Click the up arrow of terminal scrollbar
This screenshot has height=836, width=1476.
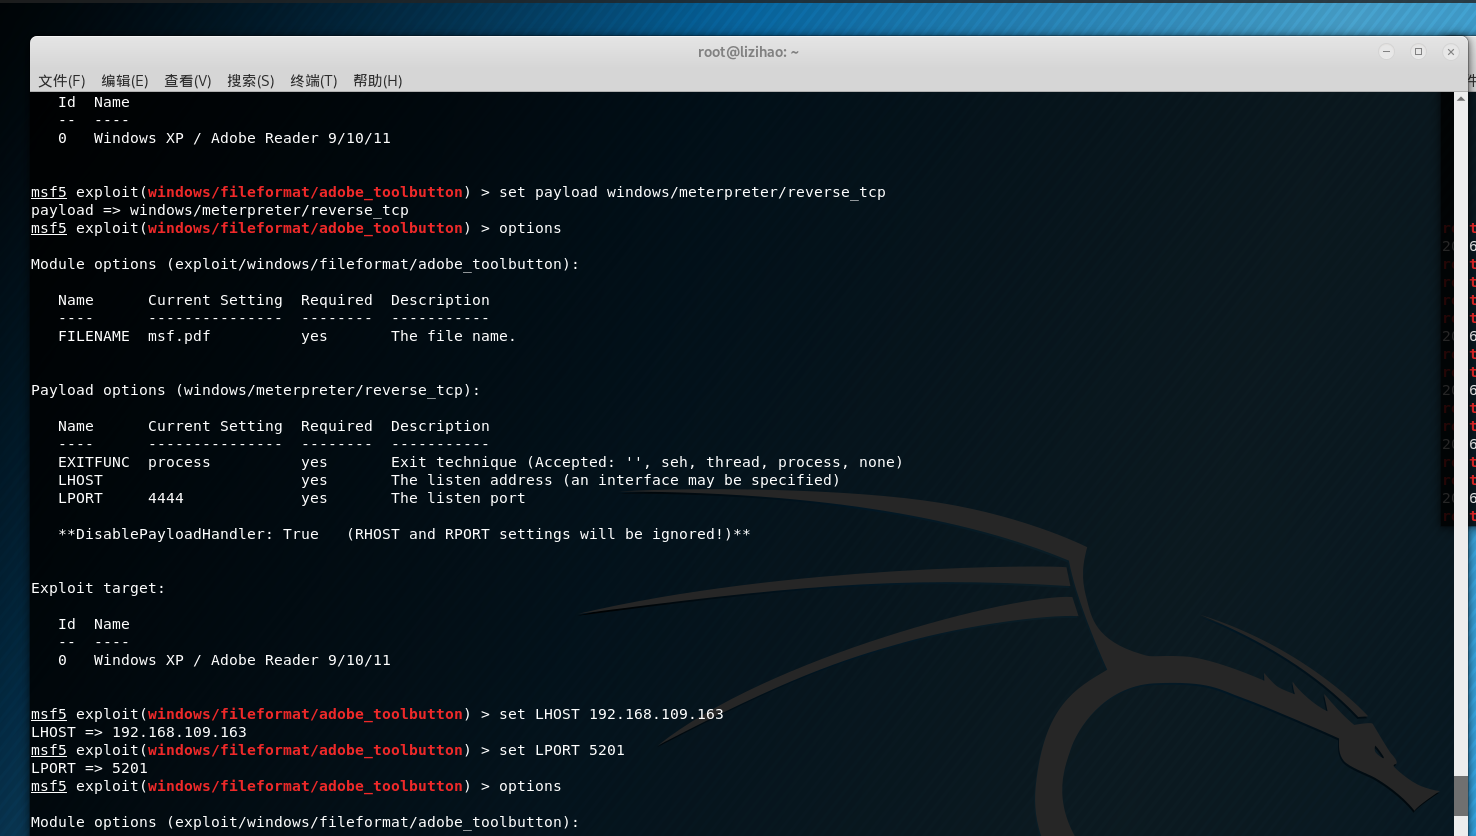(x=1461, y=98)
